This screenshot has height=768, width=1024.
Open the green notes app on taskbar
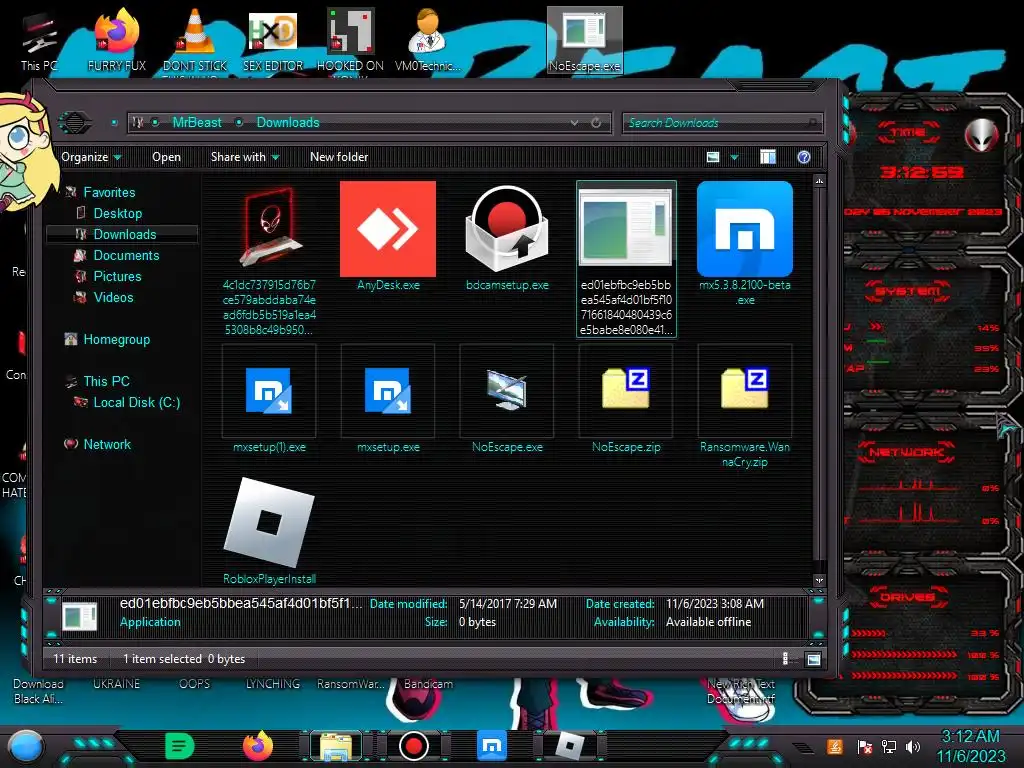[x=179, y=746]
